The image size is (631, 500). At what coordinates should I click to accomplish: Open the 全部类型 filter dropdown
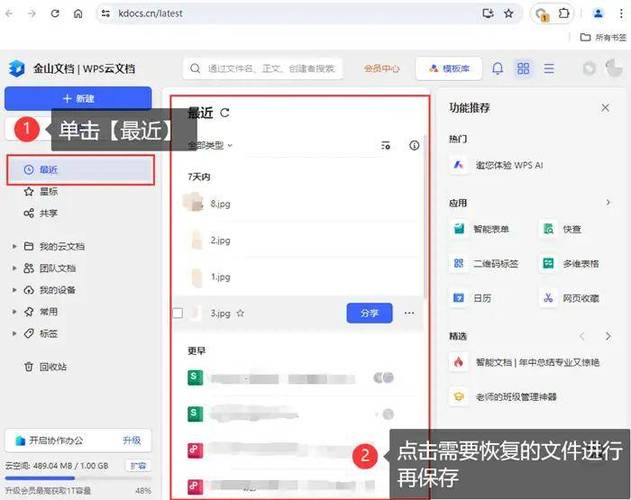pyautogui.click(x=210, y=145)
